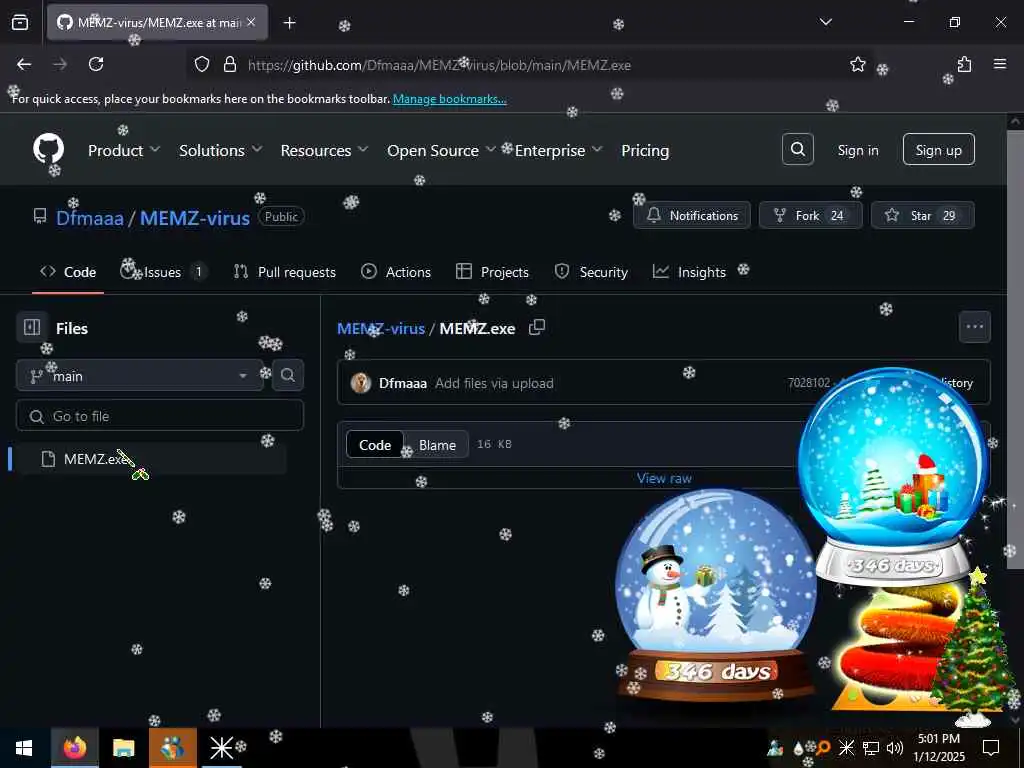1024x768 pixels.
Task: Bookmark this page with the star icon
Action: [x=857, y=64]
